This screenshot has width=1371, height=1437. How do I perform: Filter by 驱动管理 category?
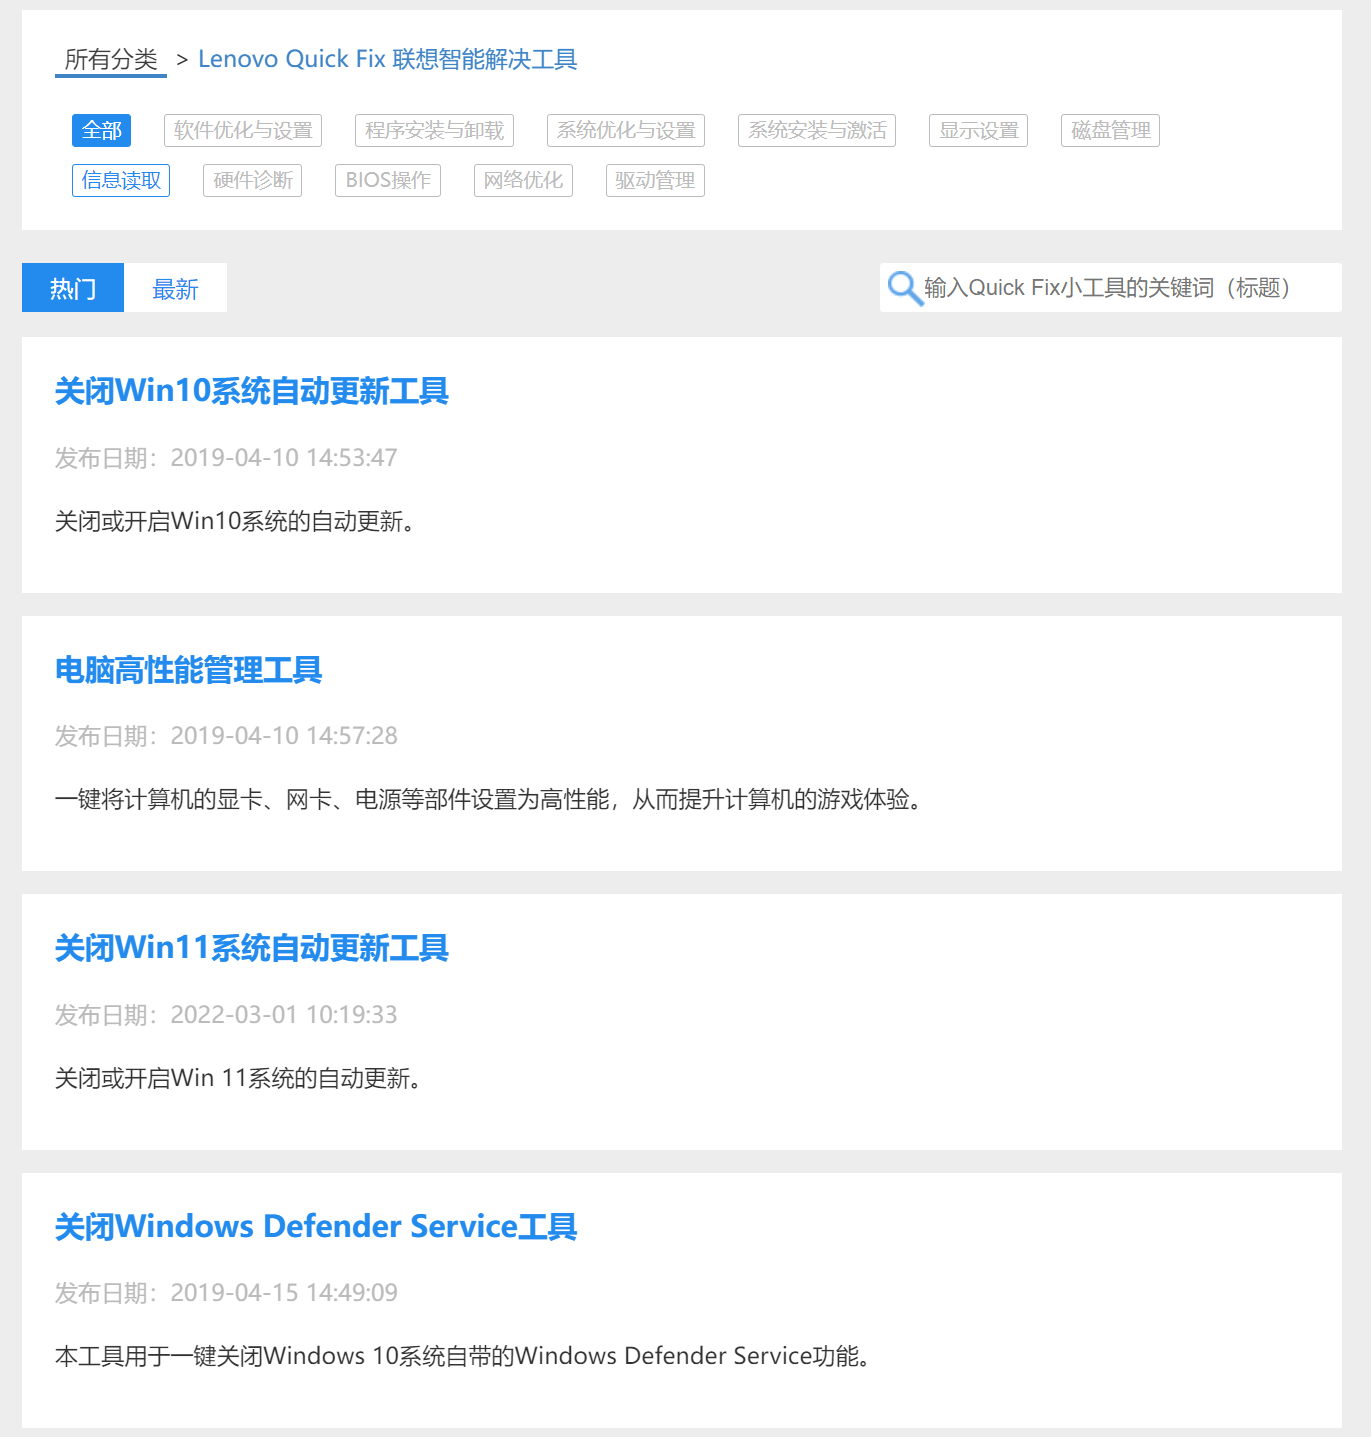[x=655, y=180]
